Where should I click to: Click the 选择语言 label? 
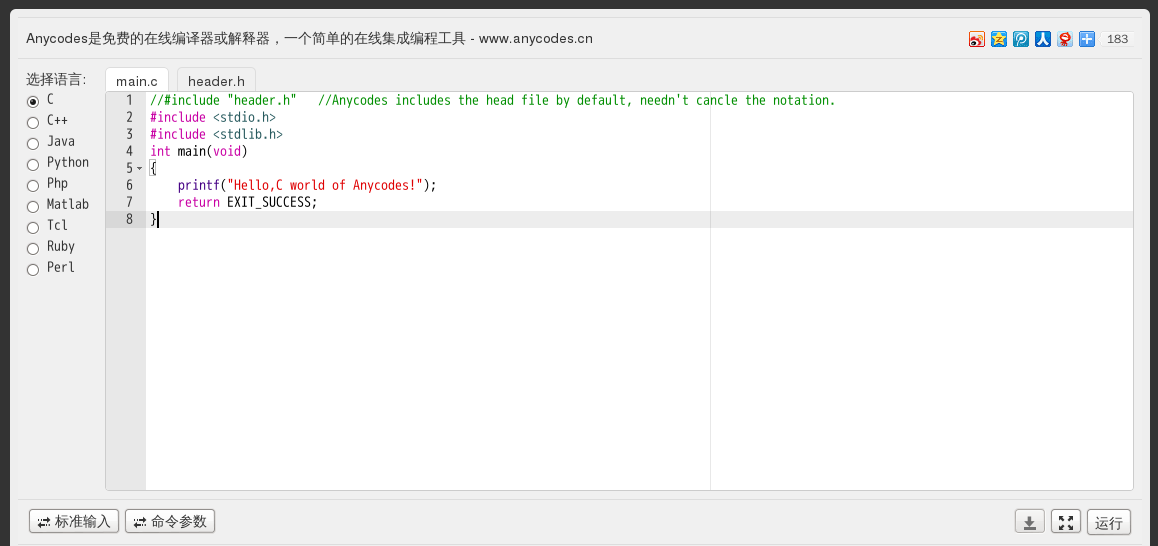point(56,79)
